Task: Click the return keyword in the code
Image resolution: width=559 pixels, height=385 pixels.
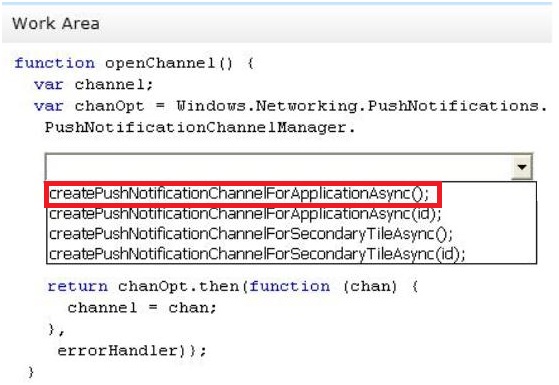Action: click(77, 286)
